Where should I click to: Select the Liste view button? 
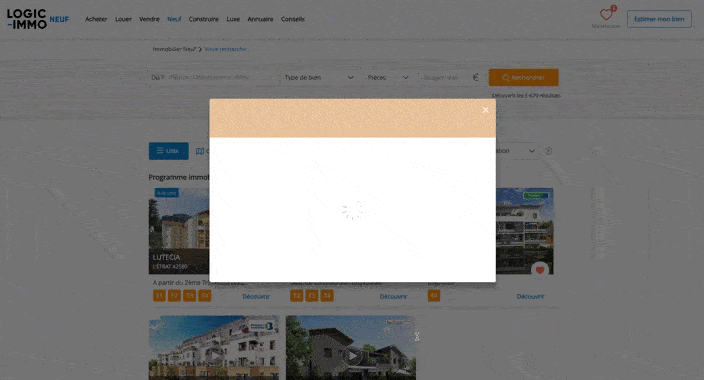(168, 151)
